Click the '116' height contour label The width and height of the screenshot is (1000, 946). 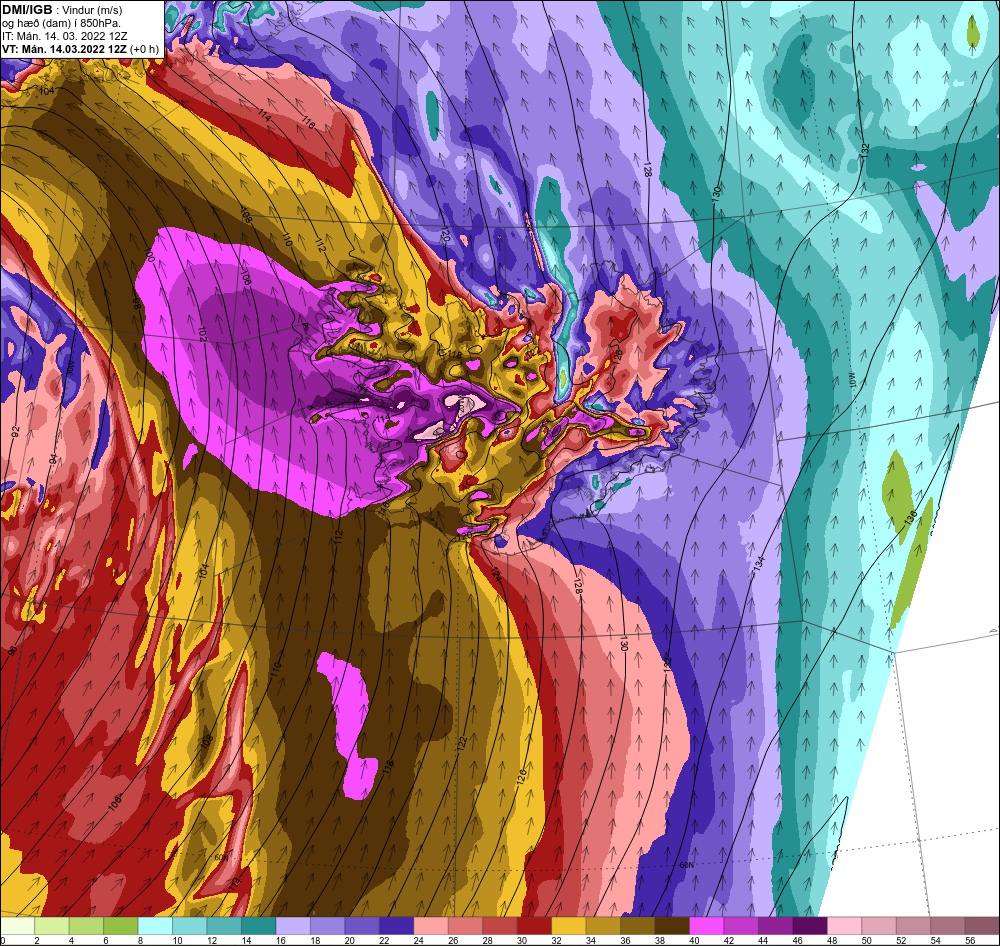tap(309, 122)
